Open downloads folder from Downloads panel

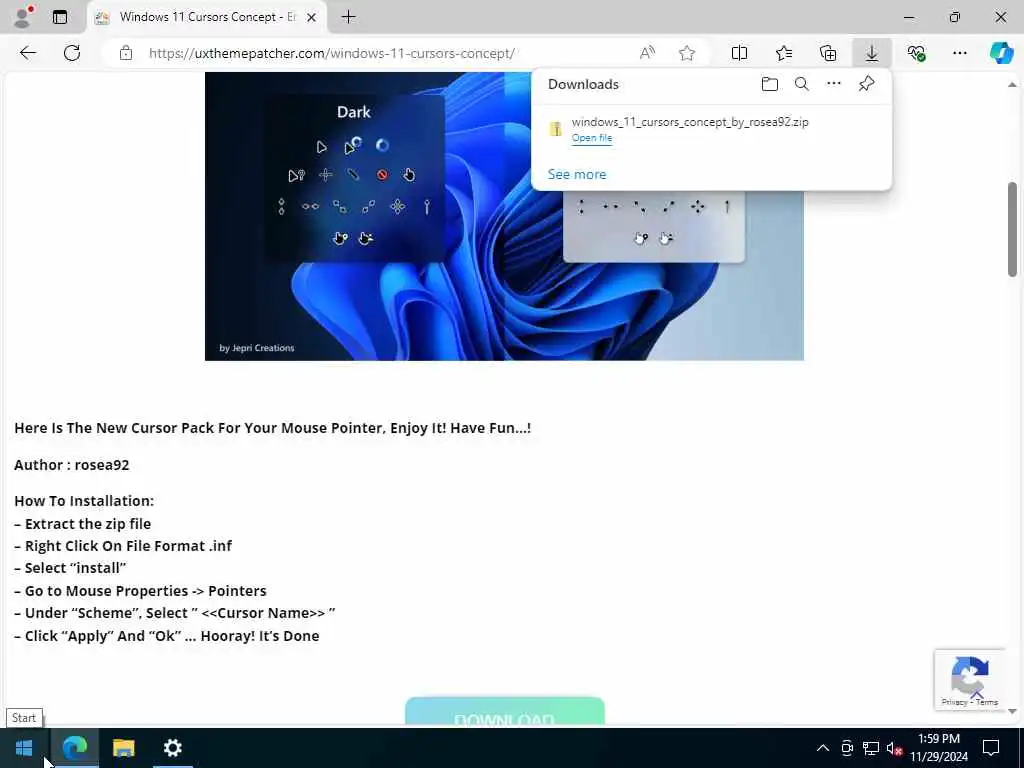pos(770,84)
